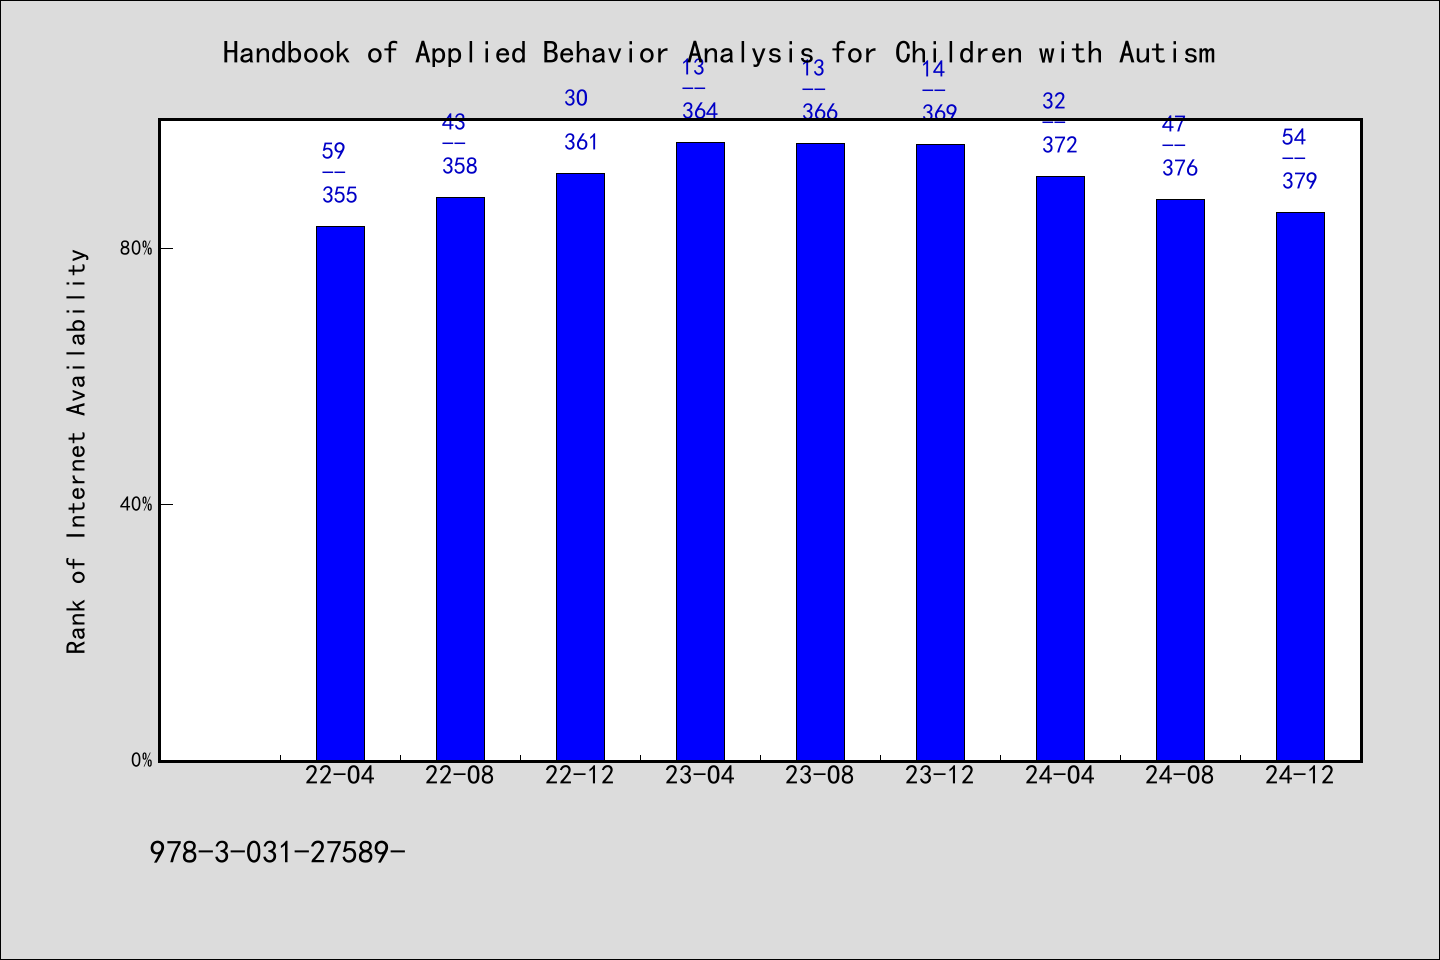Click the x-axis label 24-12
Screen dimensions: 1440x960
tap(1300, 776)
